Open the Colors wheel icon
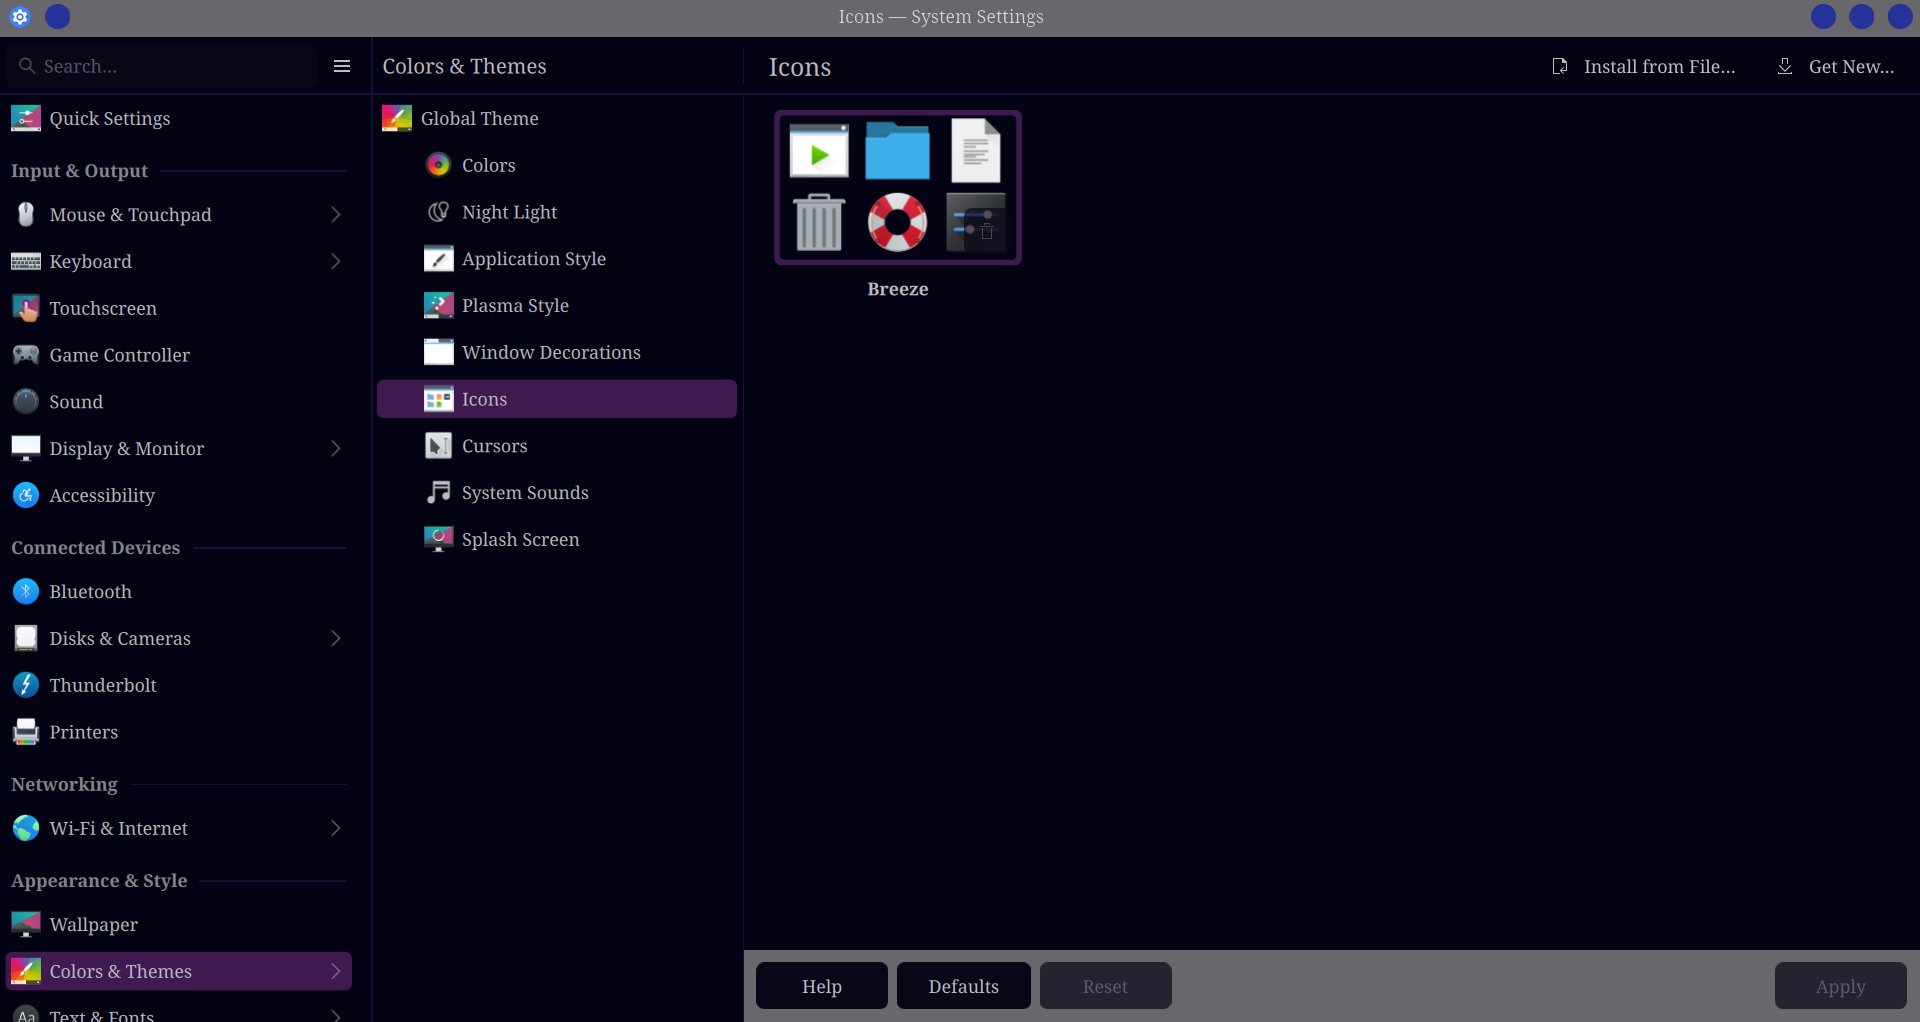 tap(438, 165)
